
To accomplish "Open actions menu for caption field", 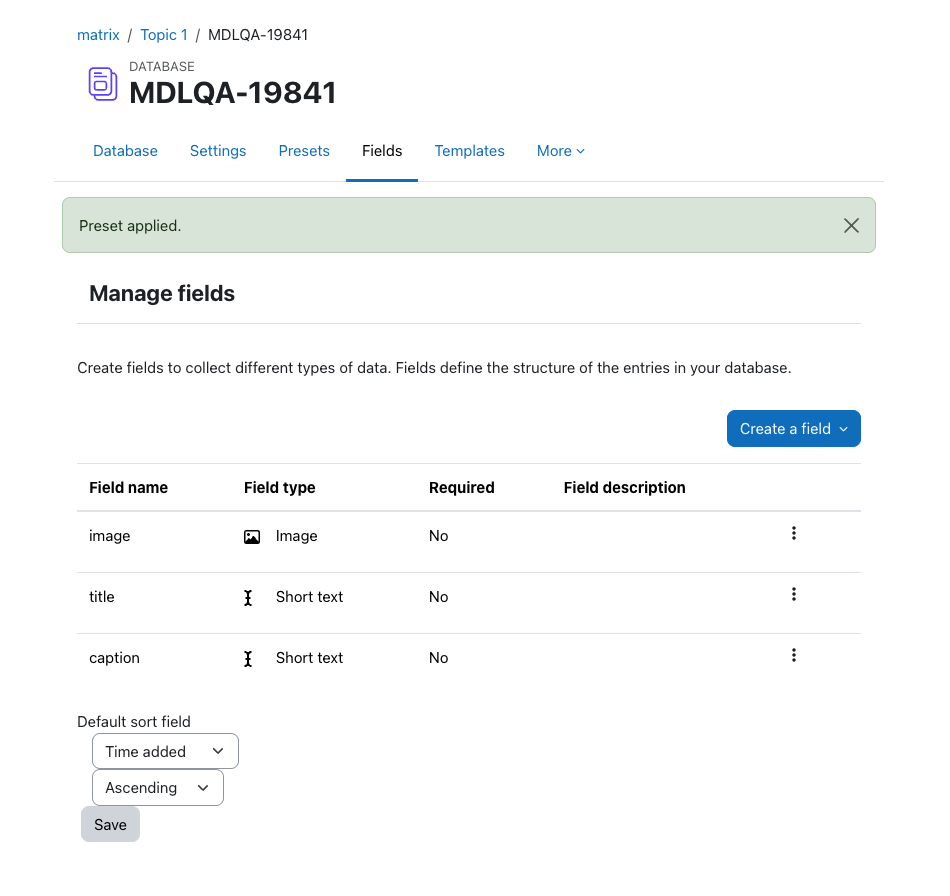I will point(794,655).
